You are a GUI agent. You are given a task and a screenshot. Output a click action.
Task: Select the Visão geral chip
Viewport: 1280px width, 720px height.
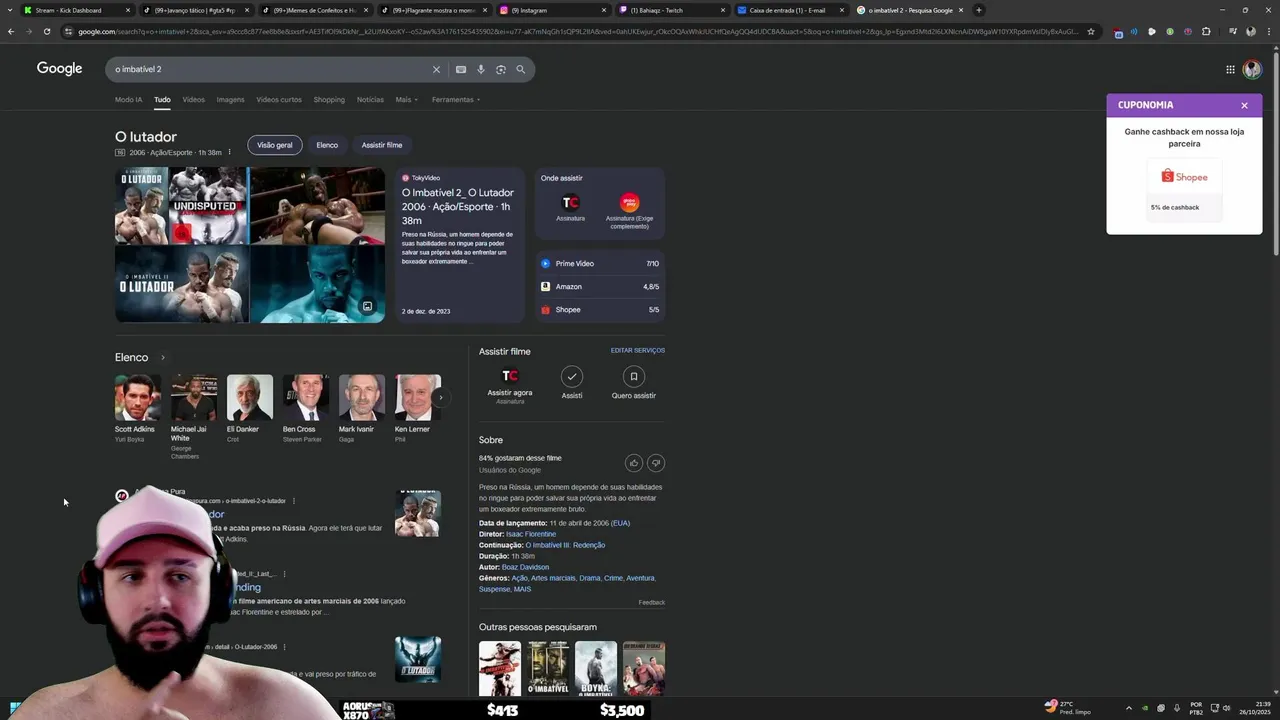(275, 145)
